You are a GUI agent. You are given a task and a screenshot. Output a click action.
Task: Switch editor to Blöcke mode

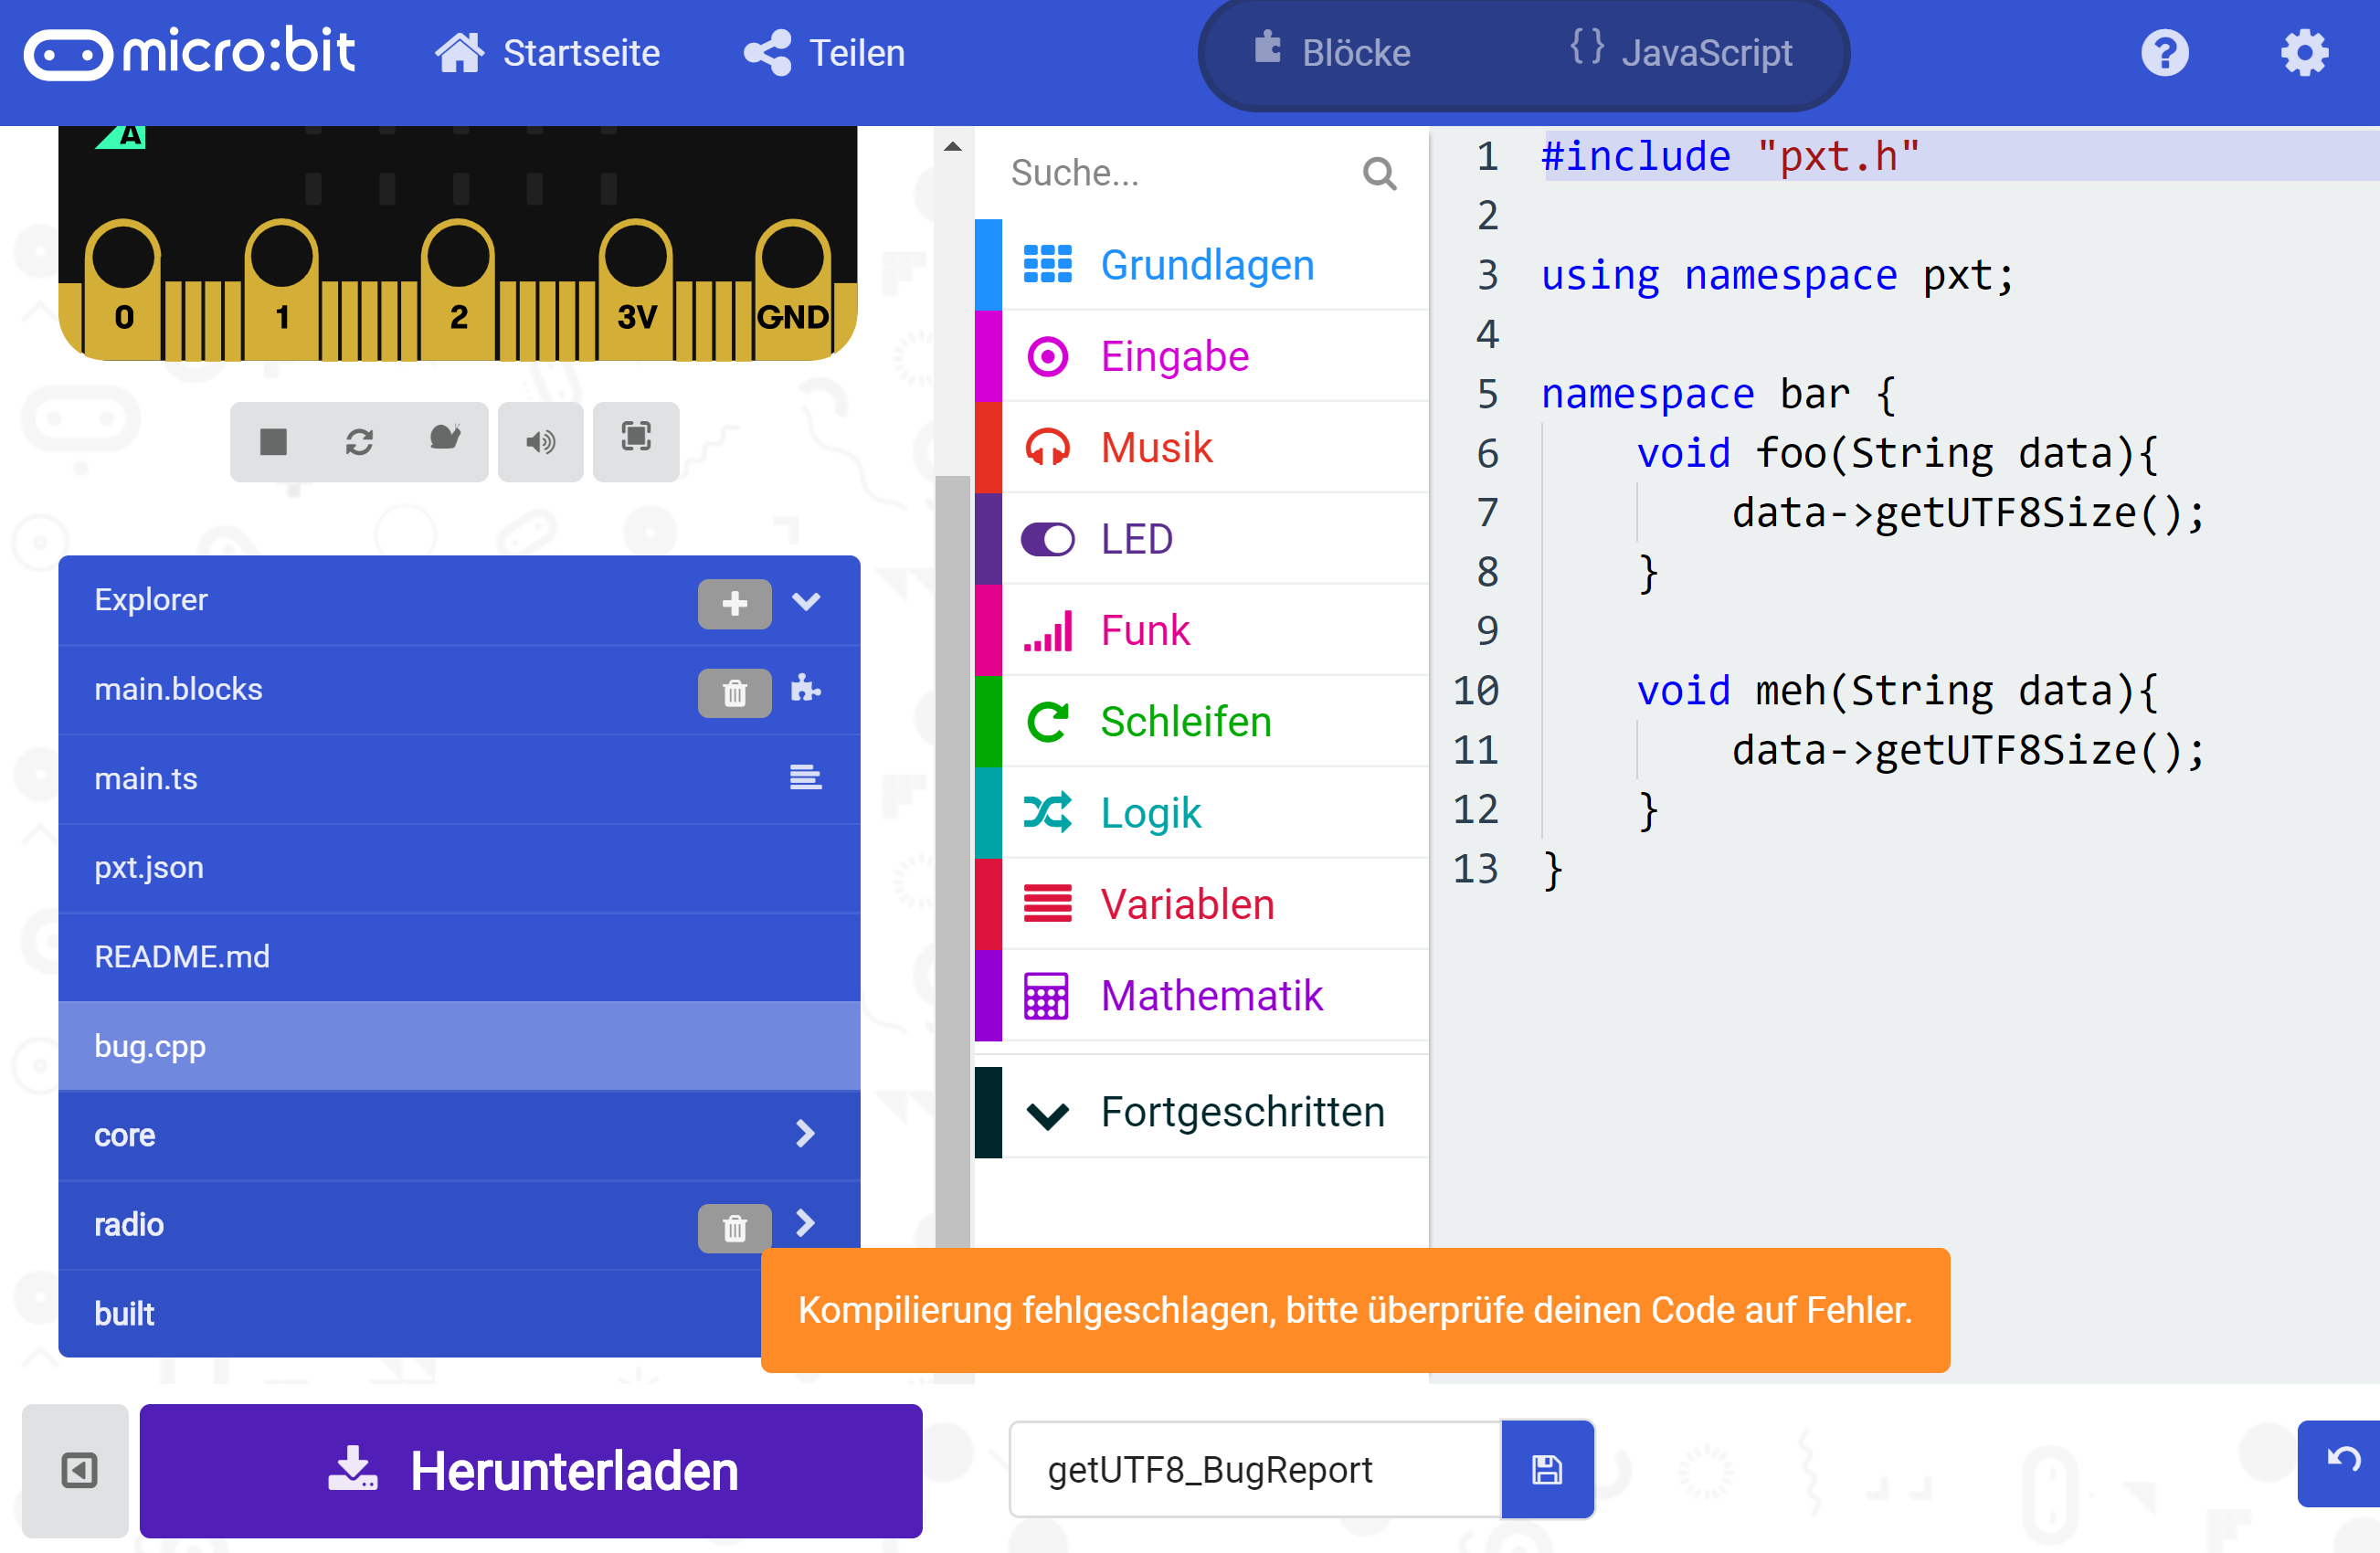pos(1355,52)
